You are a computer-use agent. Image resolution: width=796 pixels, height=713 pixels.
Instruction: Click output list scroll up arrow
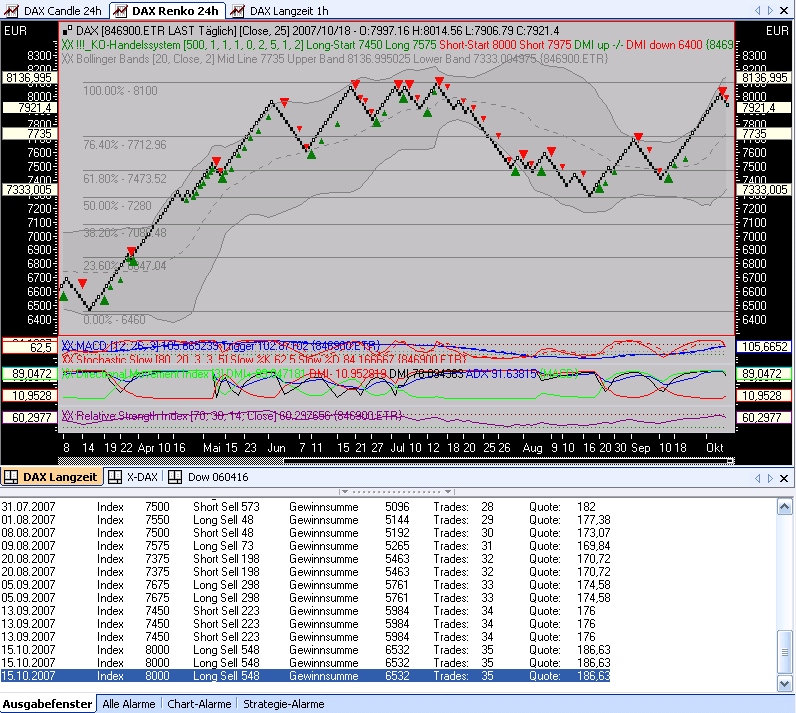pos(784,506)
